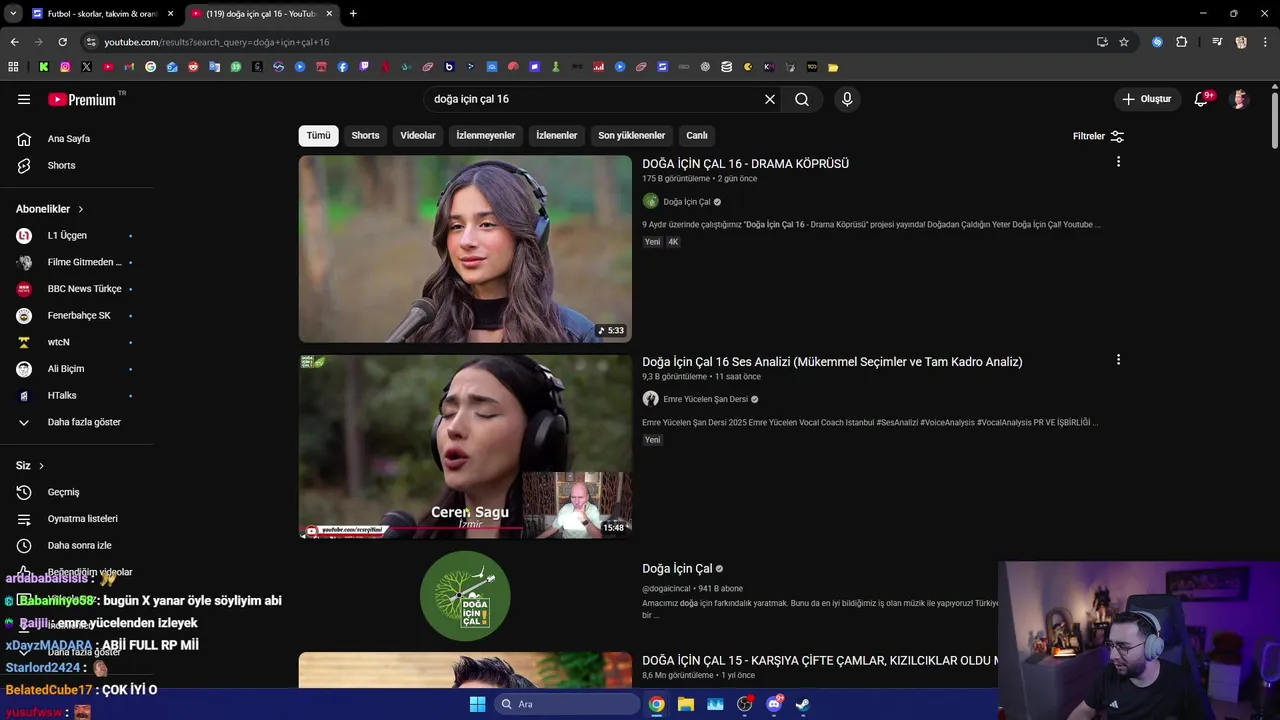
Task: Open the Twitch bookmark
Action: tap(364, 67)
